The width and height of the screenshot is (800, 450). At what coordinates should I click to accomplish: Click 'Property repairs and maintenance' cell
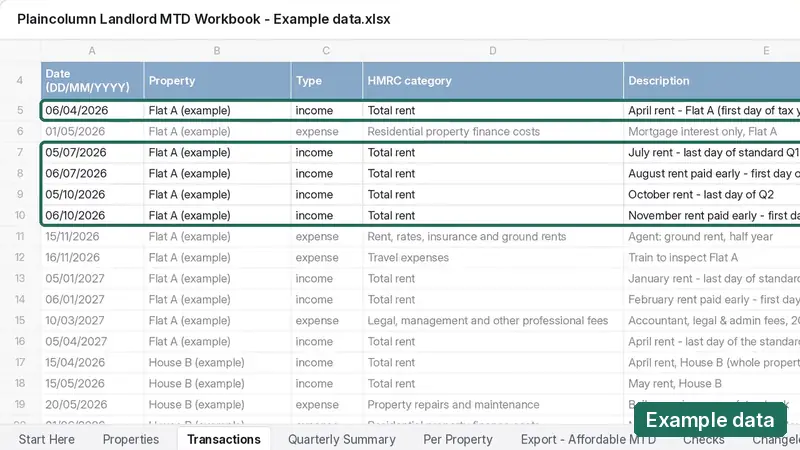[x=493, y=404]
